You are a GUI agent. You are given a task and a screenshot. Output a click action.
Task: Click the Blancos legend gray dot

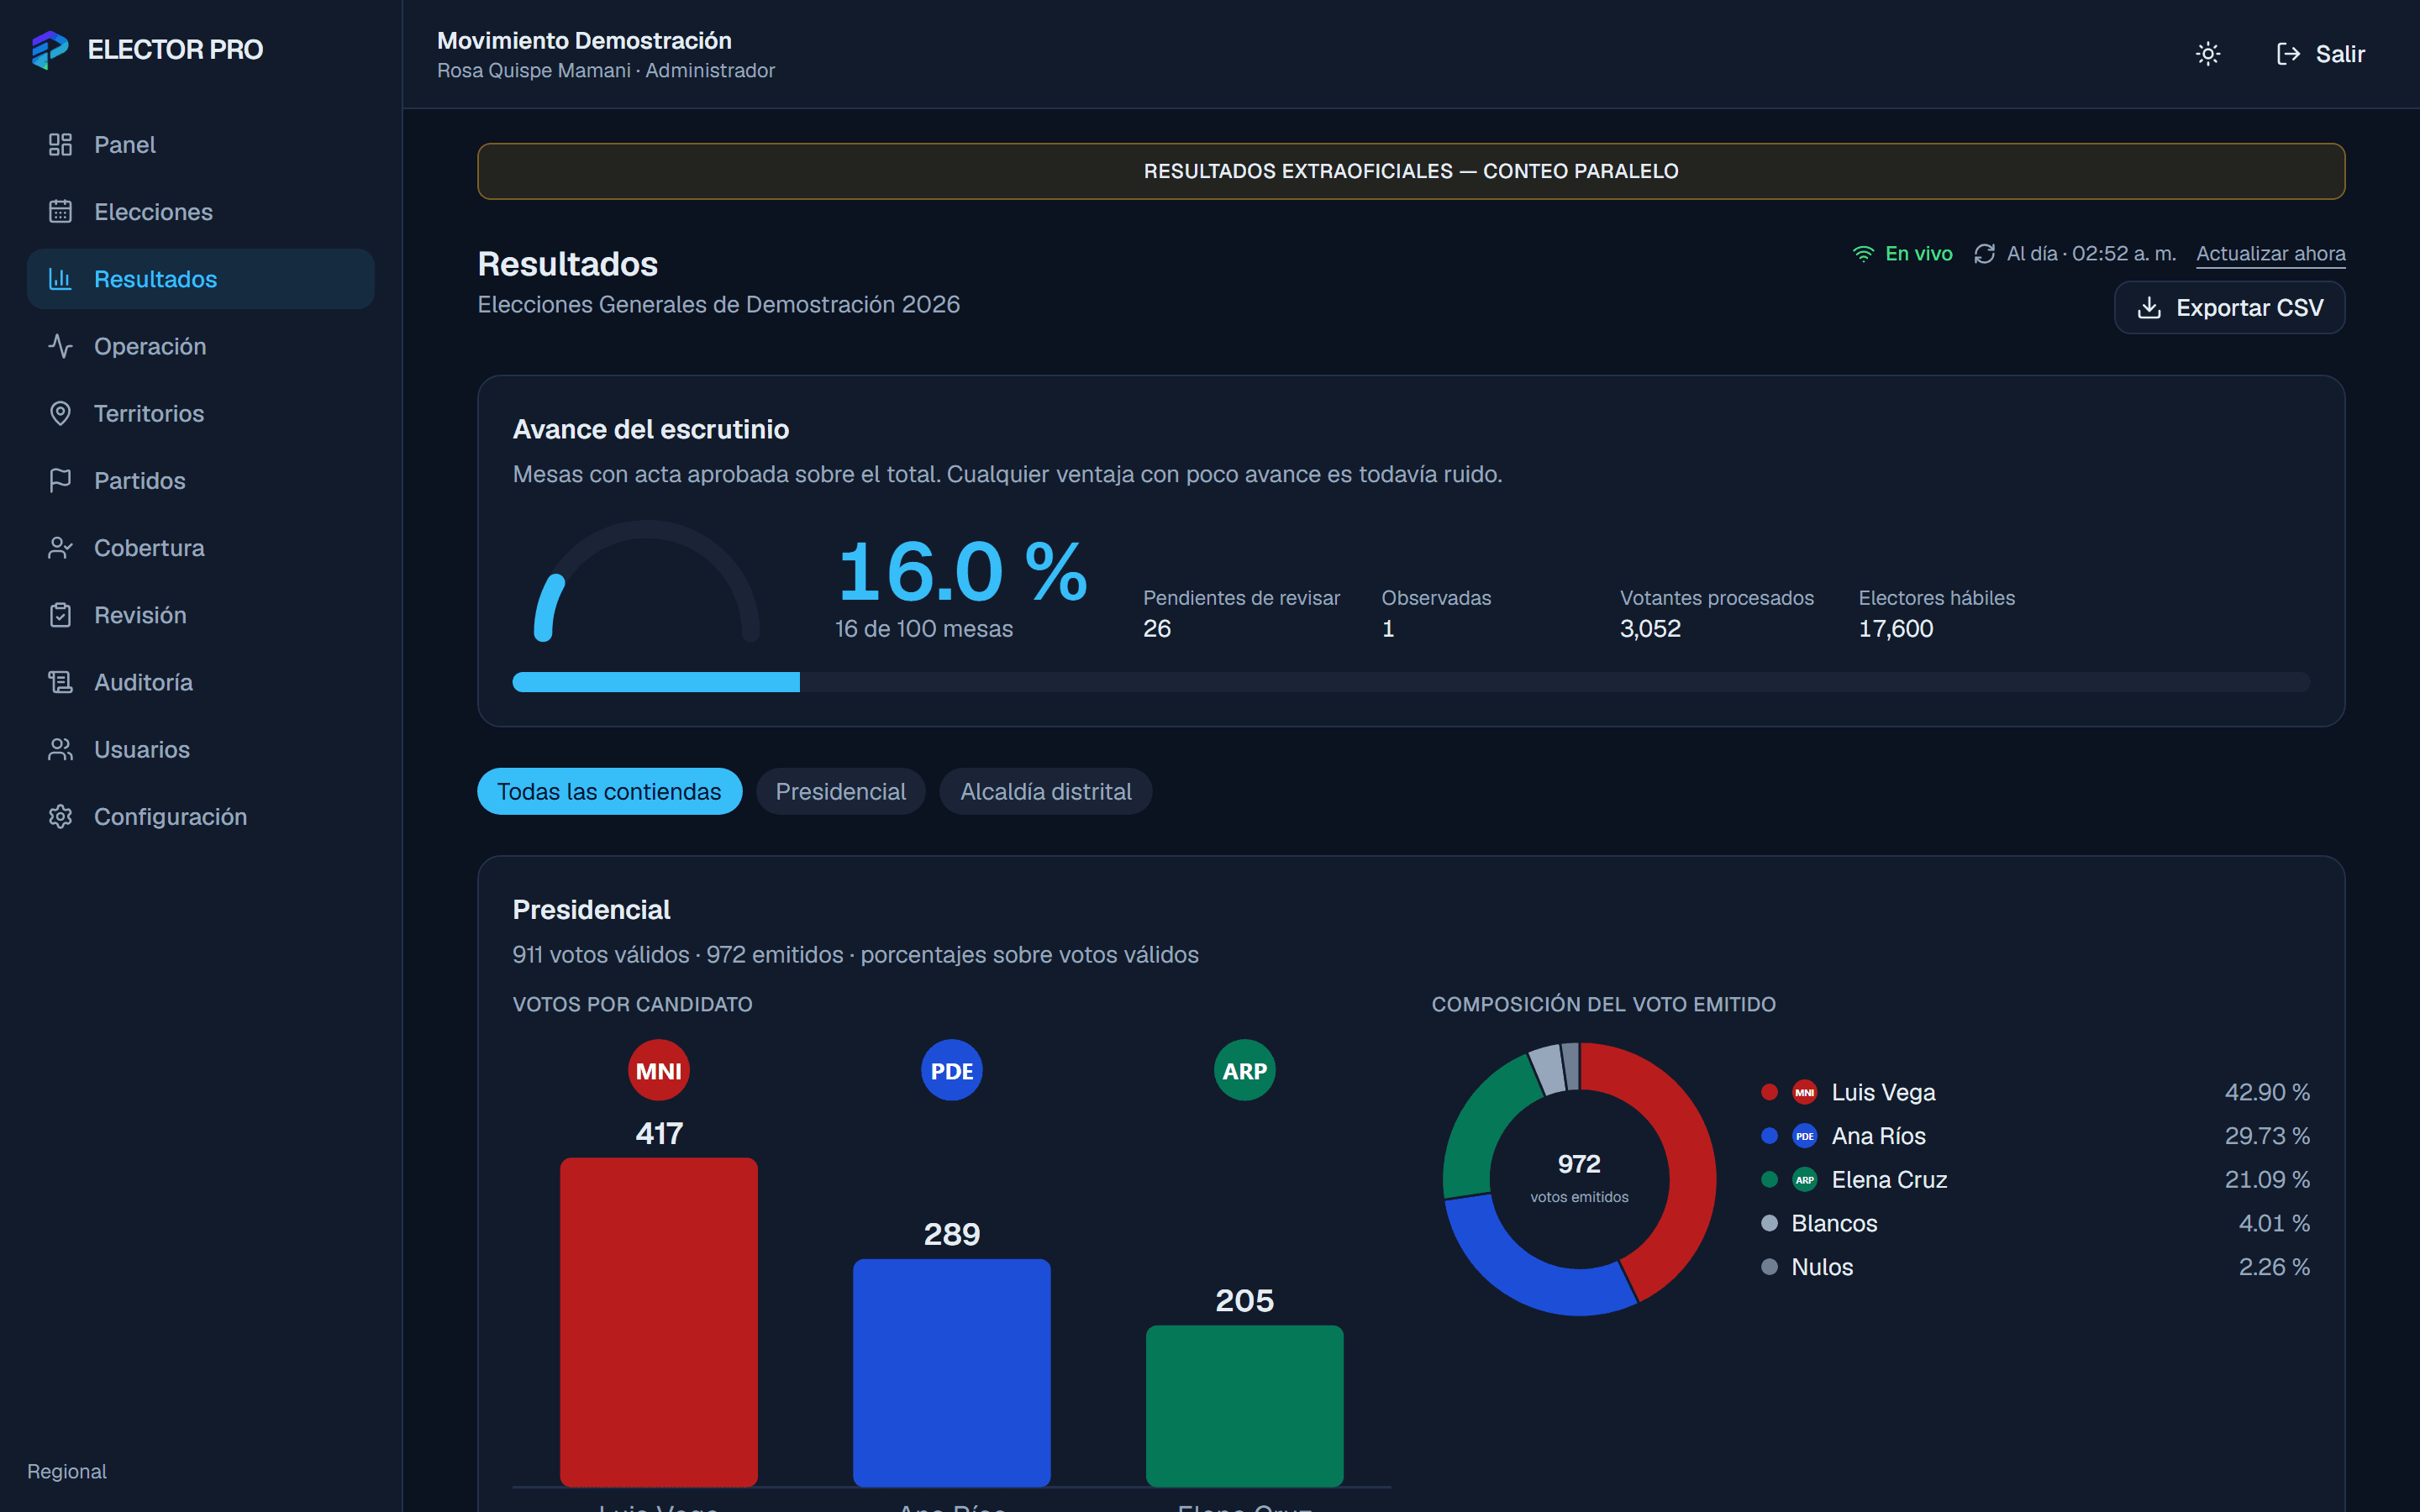1769,1223
